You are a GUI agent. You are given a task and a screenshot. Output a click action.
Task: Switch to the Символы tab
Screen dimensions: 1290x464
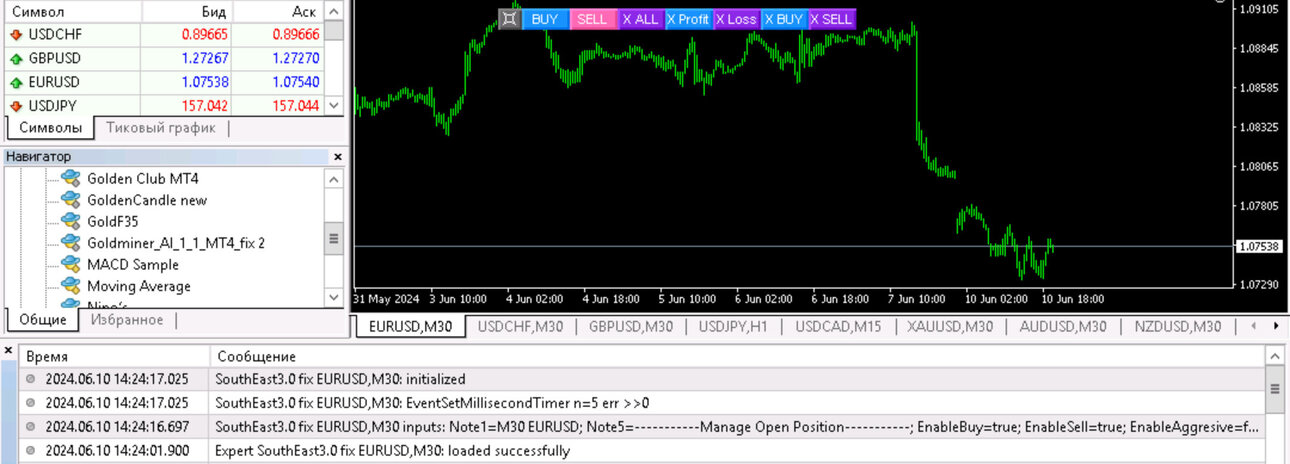[x=50, y=128]
